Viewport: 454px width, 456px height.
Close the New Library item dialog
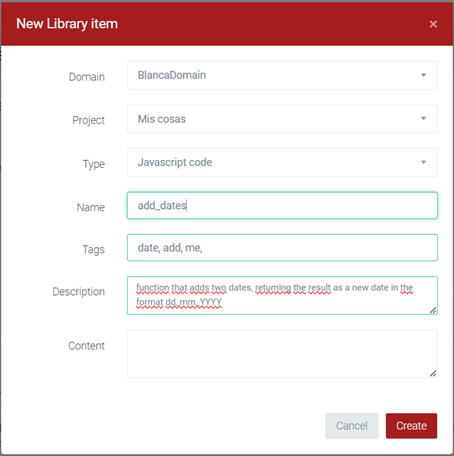tap(433, 24)
